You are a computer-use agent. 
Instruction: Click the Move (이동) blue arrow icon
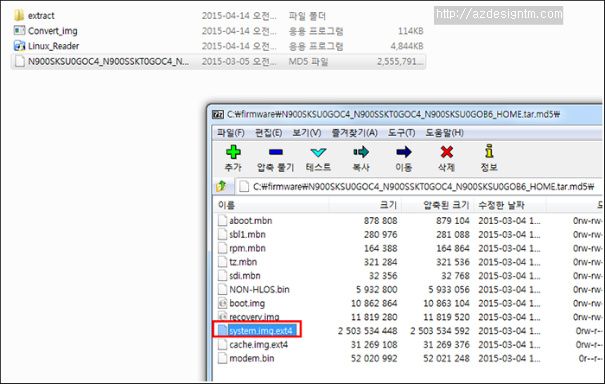coord(404,152)
